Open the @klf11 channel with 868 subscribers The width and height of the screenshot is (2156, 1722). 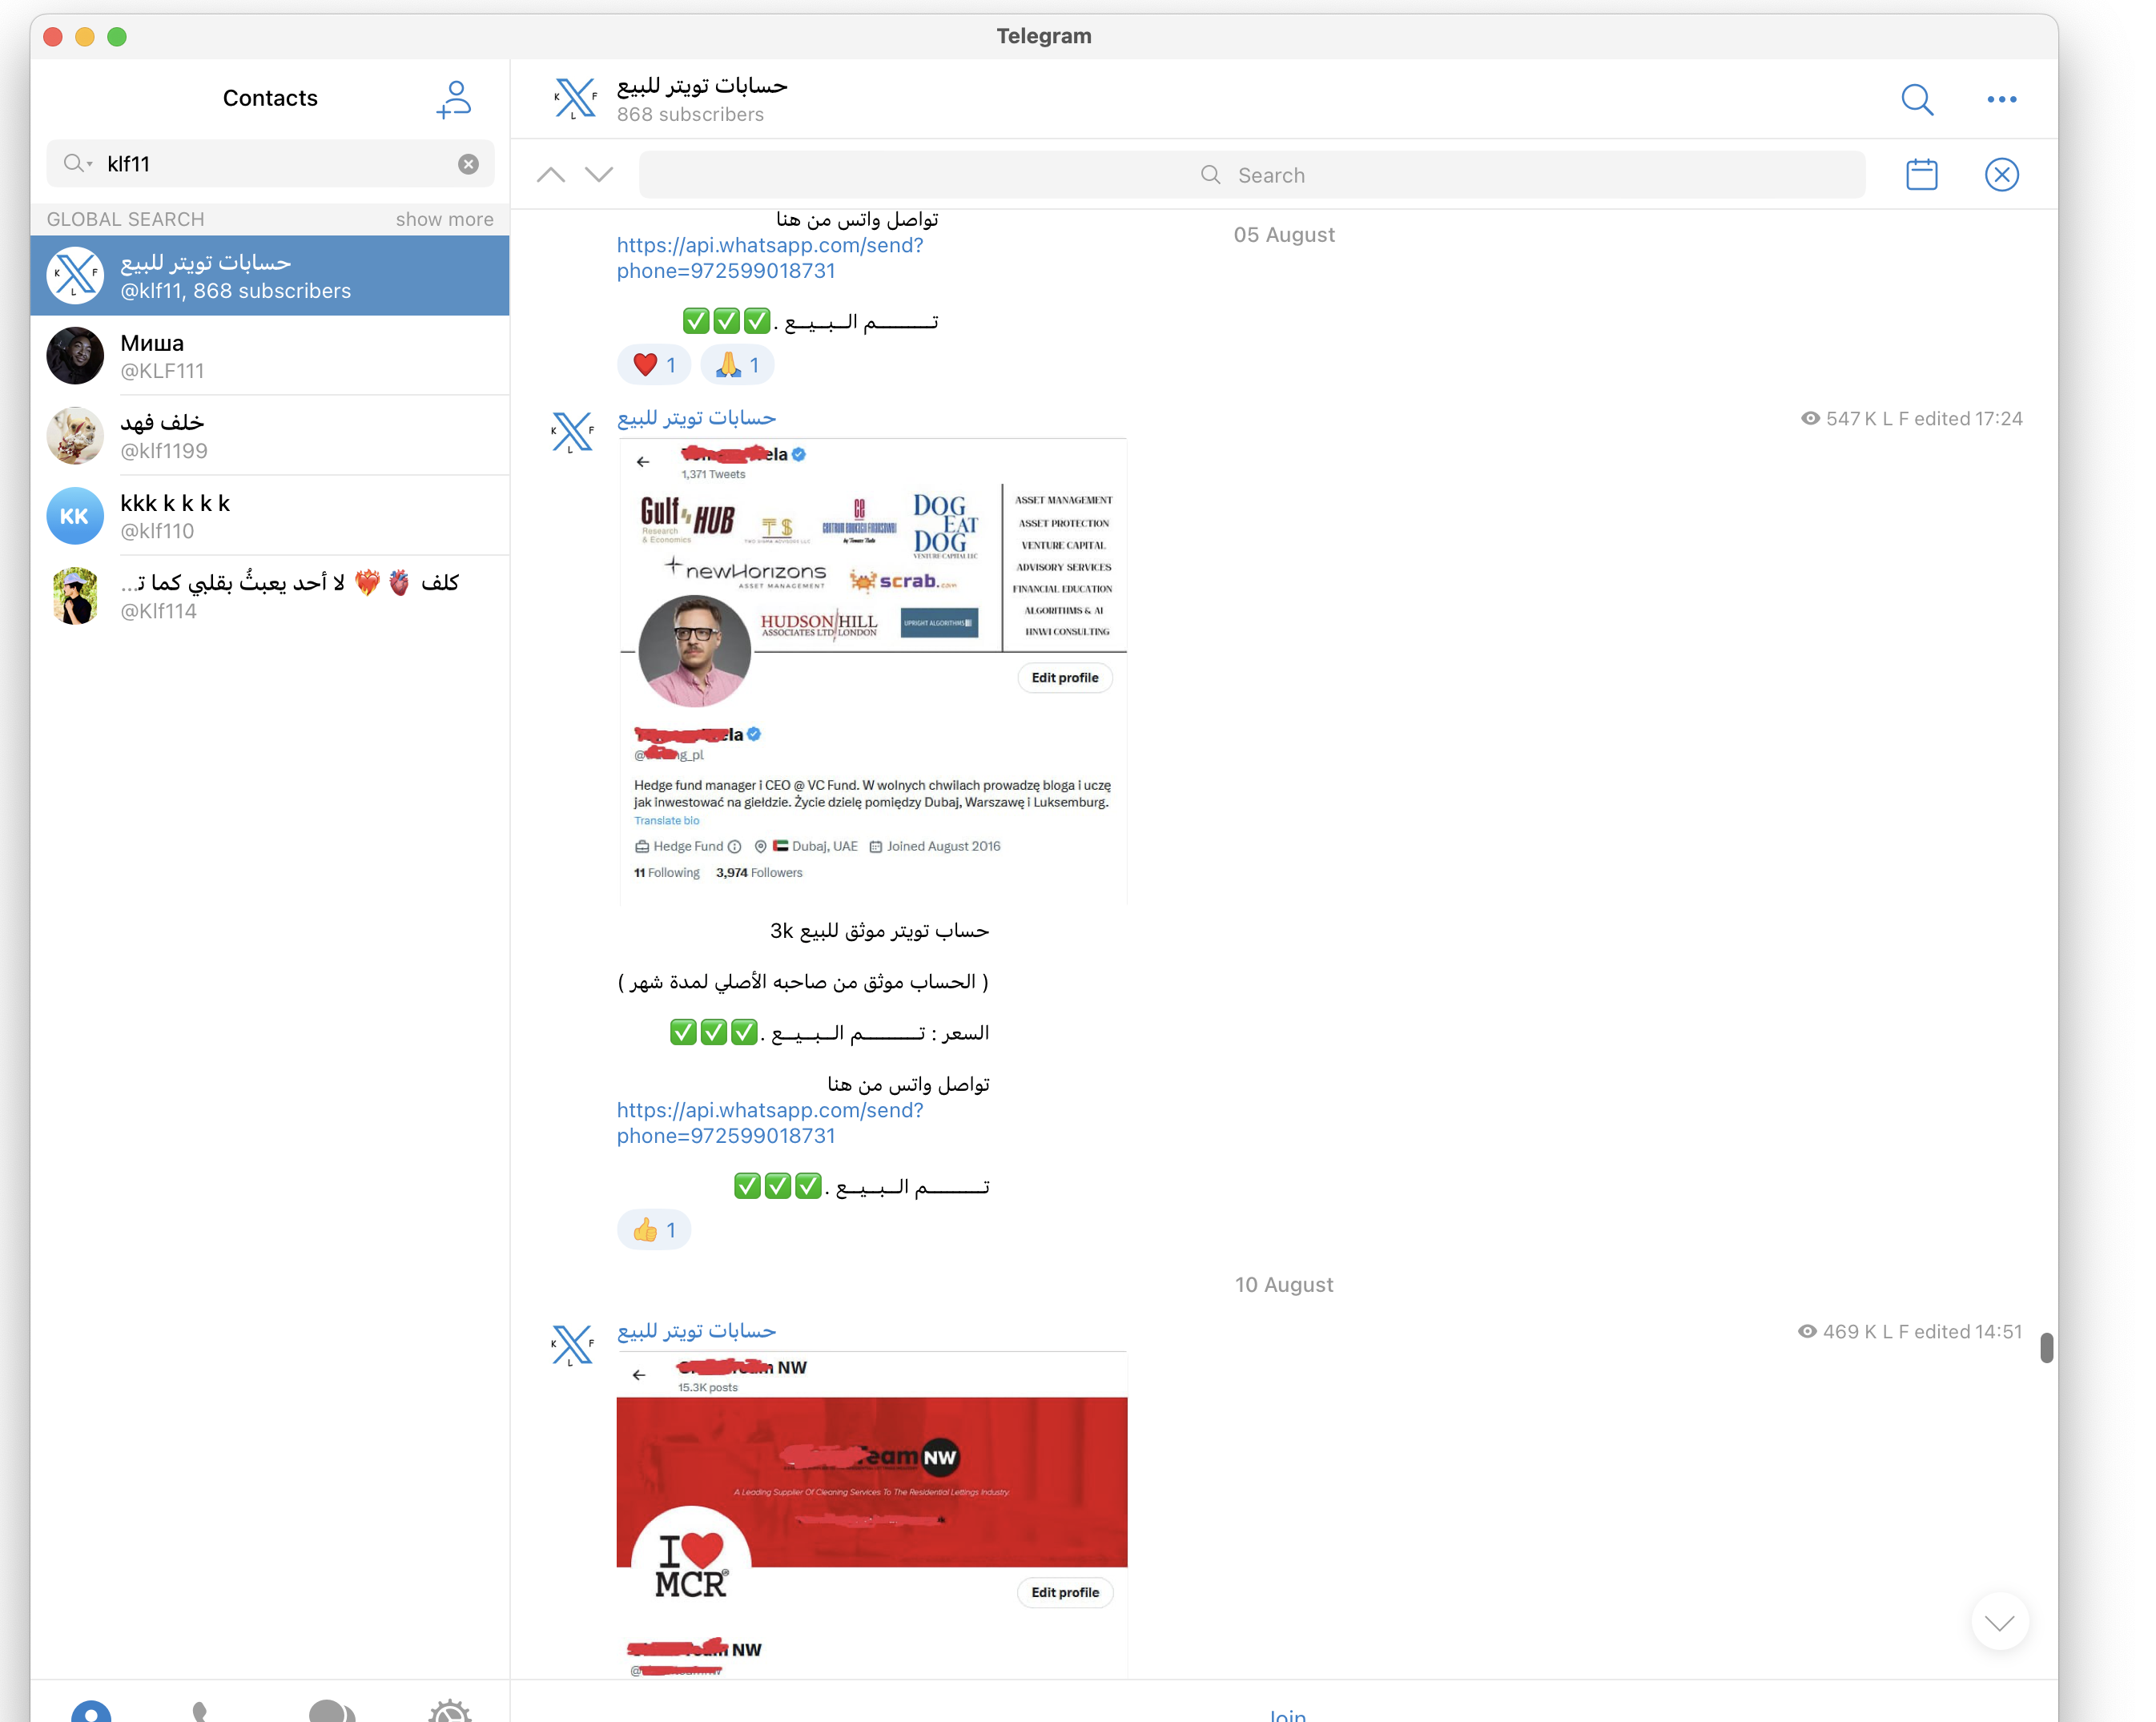[x=270, y=276]
